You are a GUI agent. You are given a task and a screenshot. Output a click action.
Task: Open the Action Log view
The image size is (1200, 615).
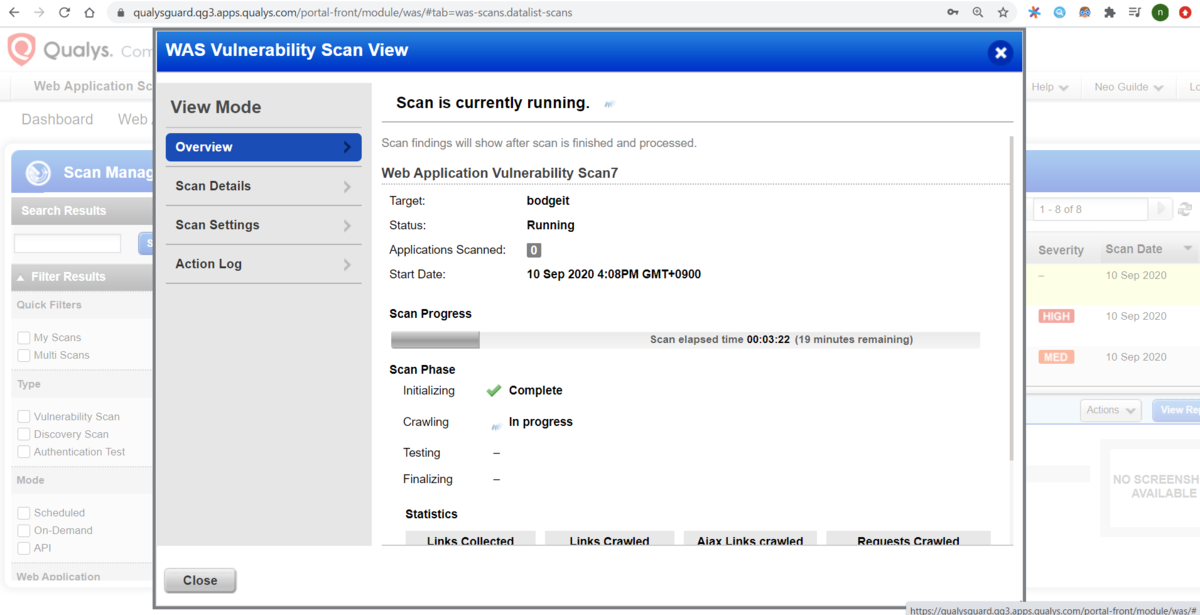(x=264, y=264)
